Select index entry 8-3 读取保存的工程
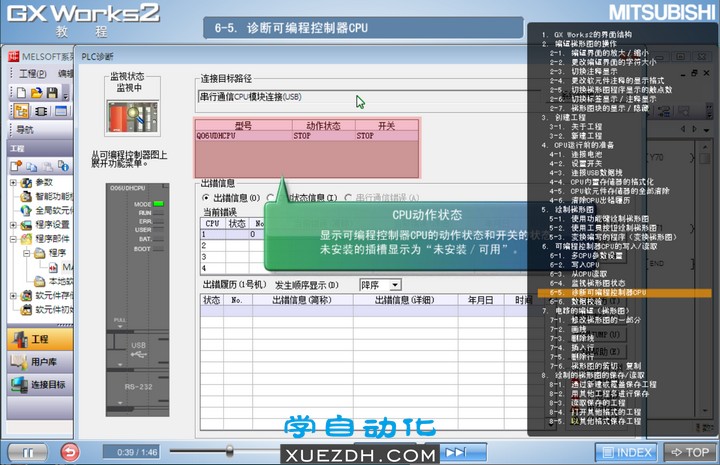This screenshot has height=465, width=720. [587, 403]
